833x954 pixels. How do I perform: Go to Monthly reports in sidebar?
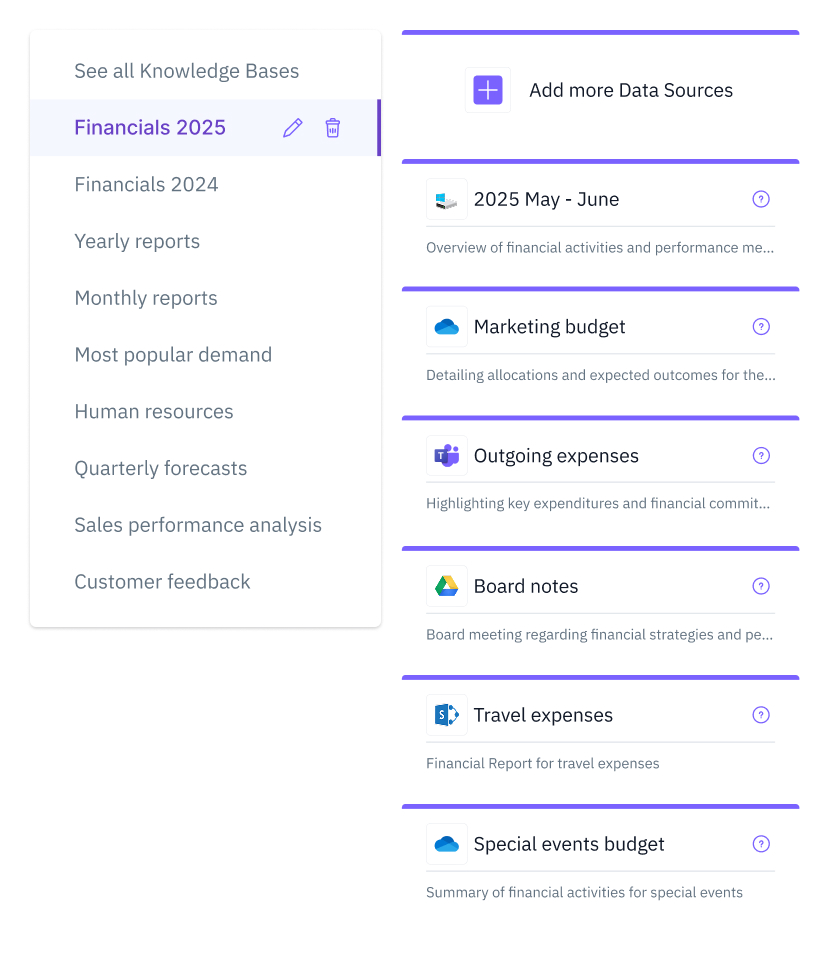pyautogui.click(x=146, y=298)
